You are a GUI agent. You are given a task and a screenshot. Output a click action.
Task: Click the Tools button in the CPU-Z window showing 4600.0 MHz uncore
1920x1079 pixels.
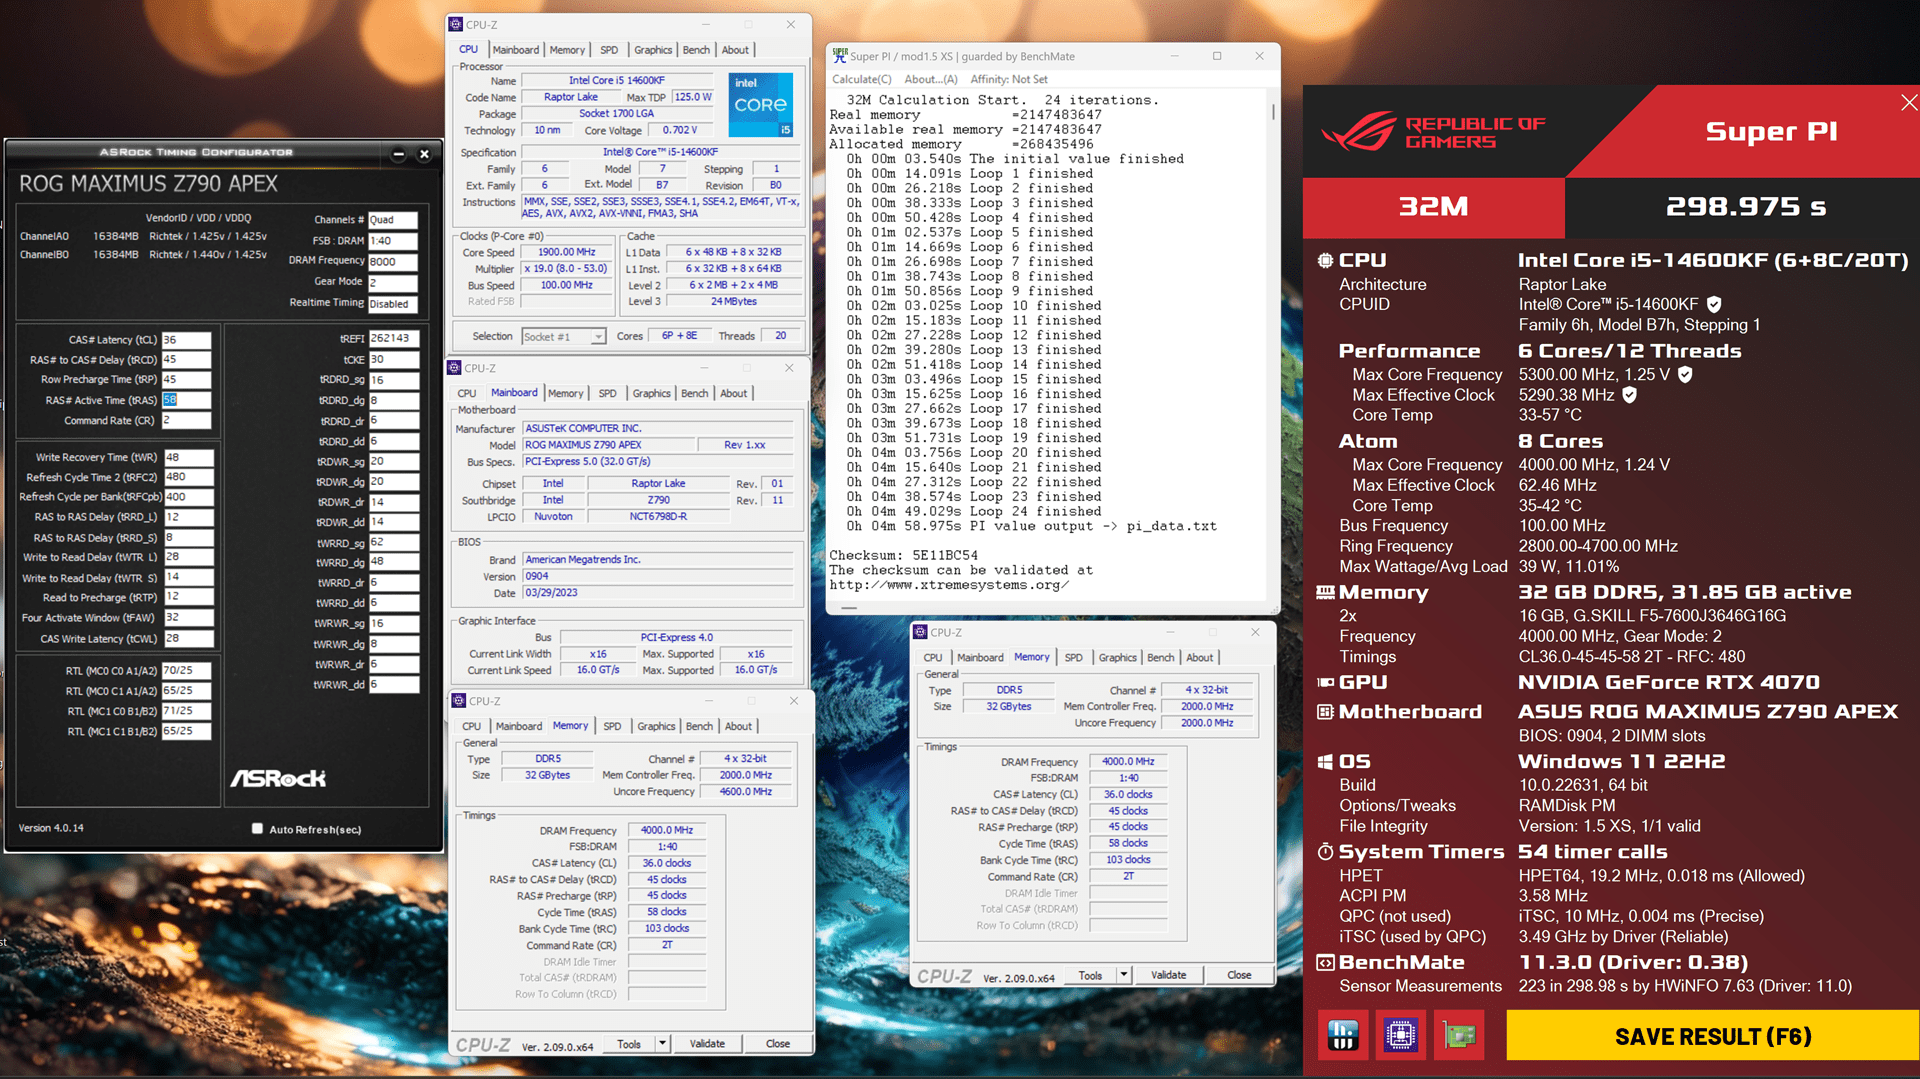pyautogui.click(x=629, y=1044)
